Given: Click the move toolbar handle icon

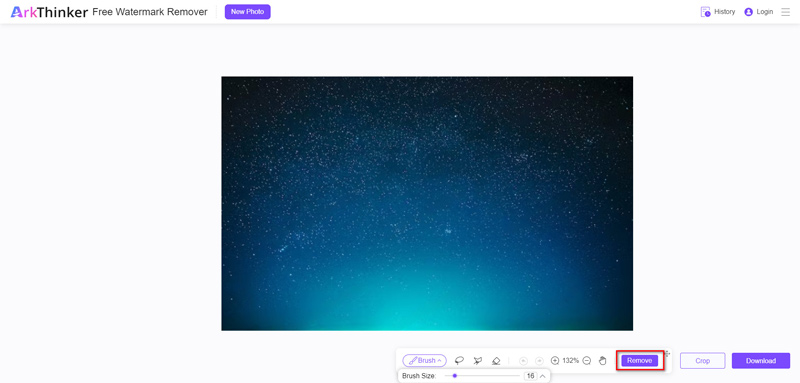Looking at the screenshot, I should pos(667,353).
